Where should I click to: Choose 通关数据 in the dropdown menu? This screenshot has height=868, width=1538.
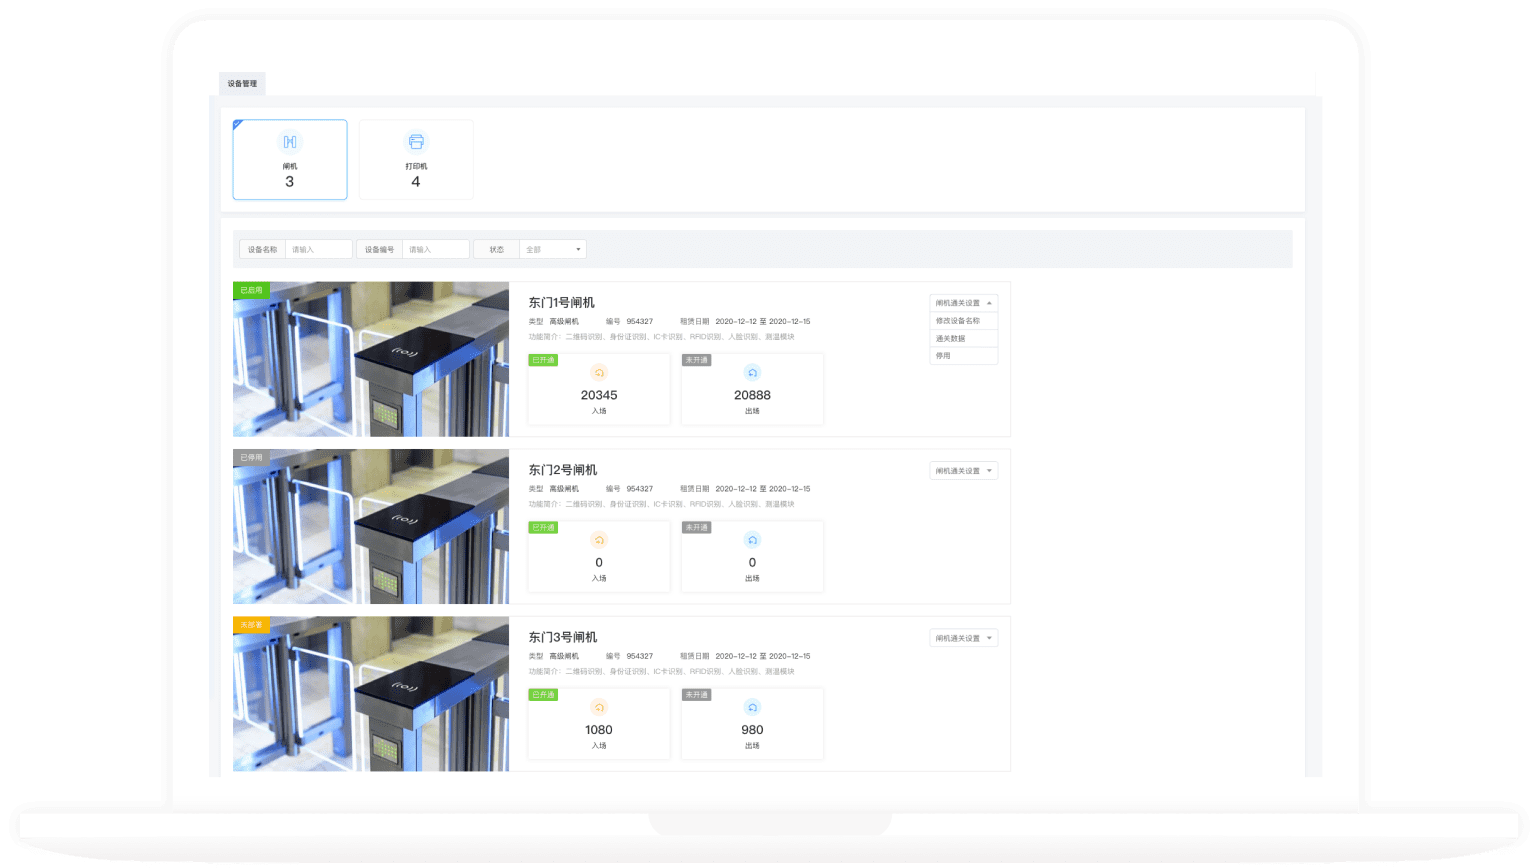tap(951, 339)
